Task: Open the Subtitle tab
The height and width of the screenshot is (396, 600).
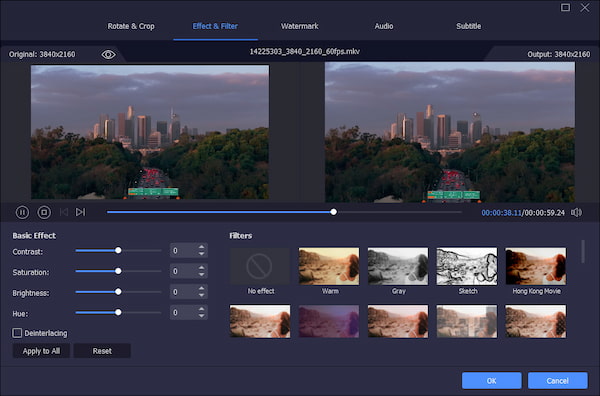Action: [468, 26]
